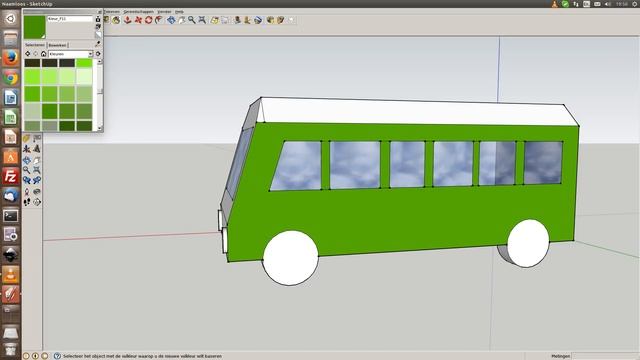Select the Push/Pull tool

(128, 20)
